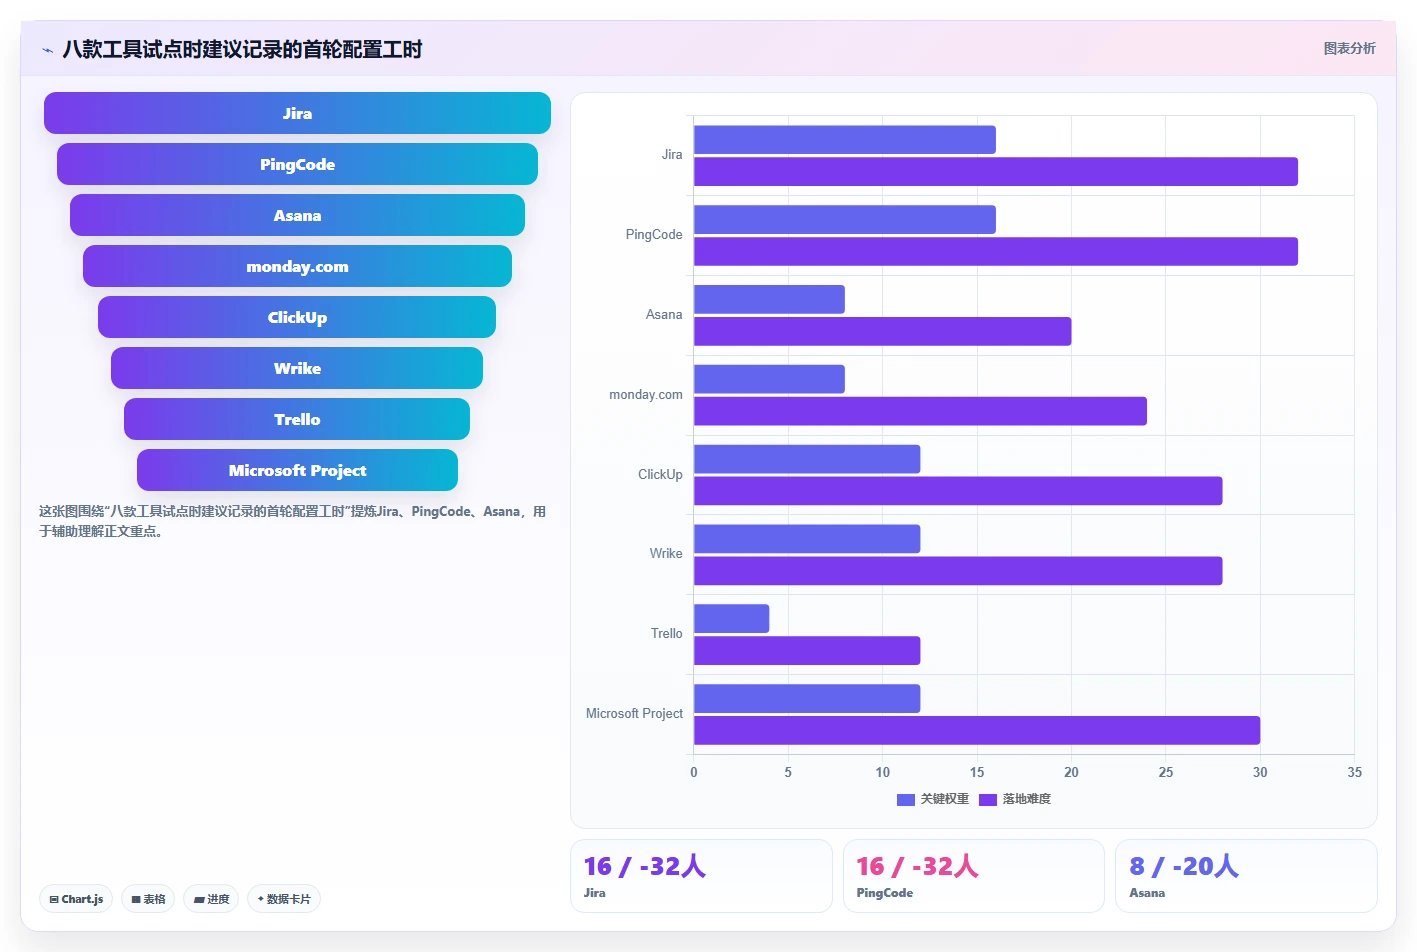
Task: Toggle the 关键权重 legend item
Action: (933, 799)
